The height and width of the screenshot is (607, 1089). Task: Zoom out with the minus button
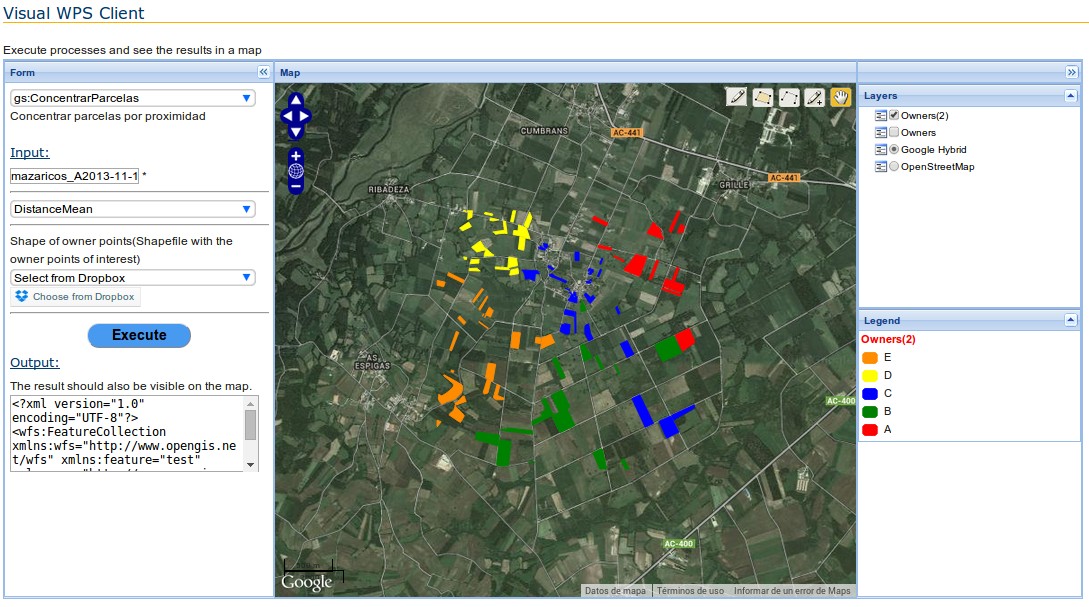coord(296,185)
